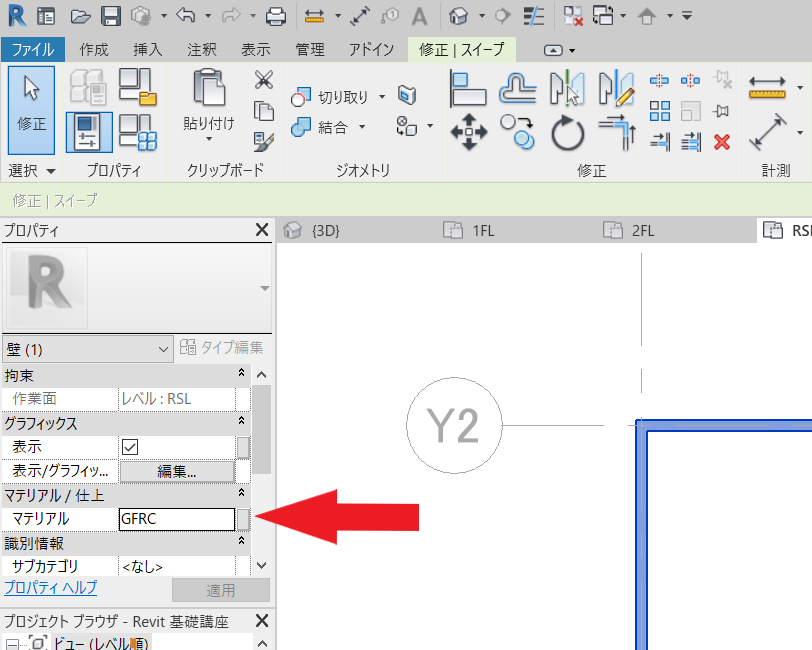This screenshot has width=812, height=650.
Task: Select Mirror - Draw Axis icon
Action: pyautogui.click(x=616, y=88)
